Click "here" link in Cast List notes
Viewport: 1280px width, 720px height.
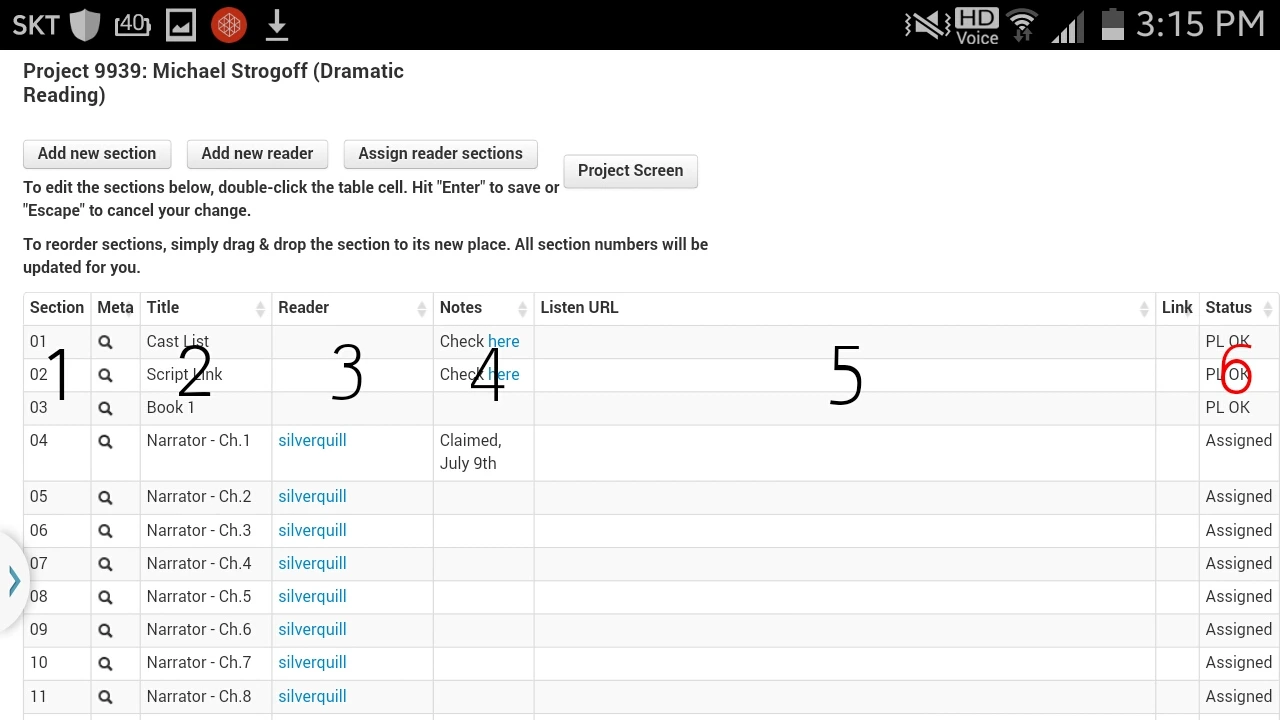click(504, 341)
